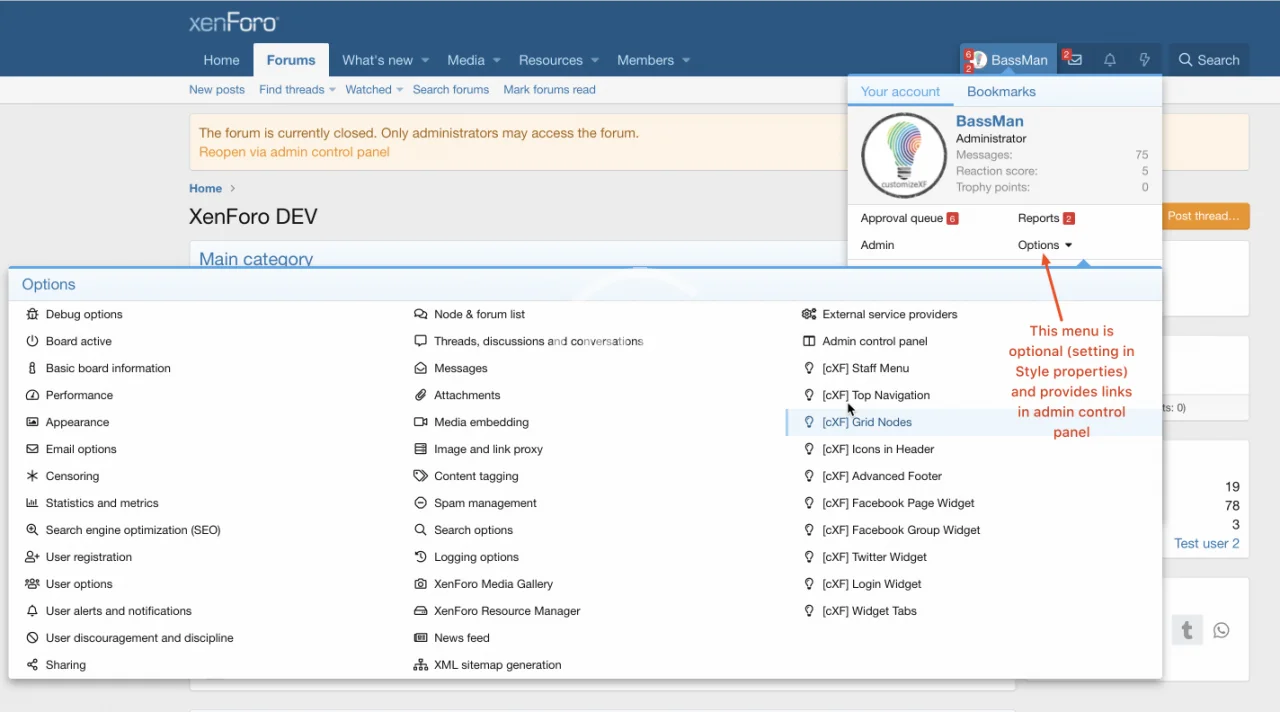
Task: Expand the What's new dropdown arrow
Action: pos(425,60)
